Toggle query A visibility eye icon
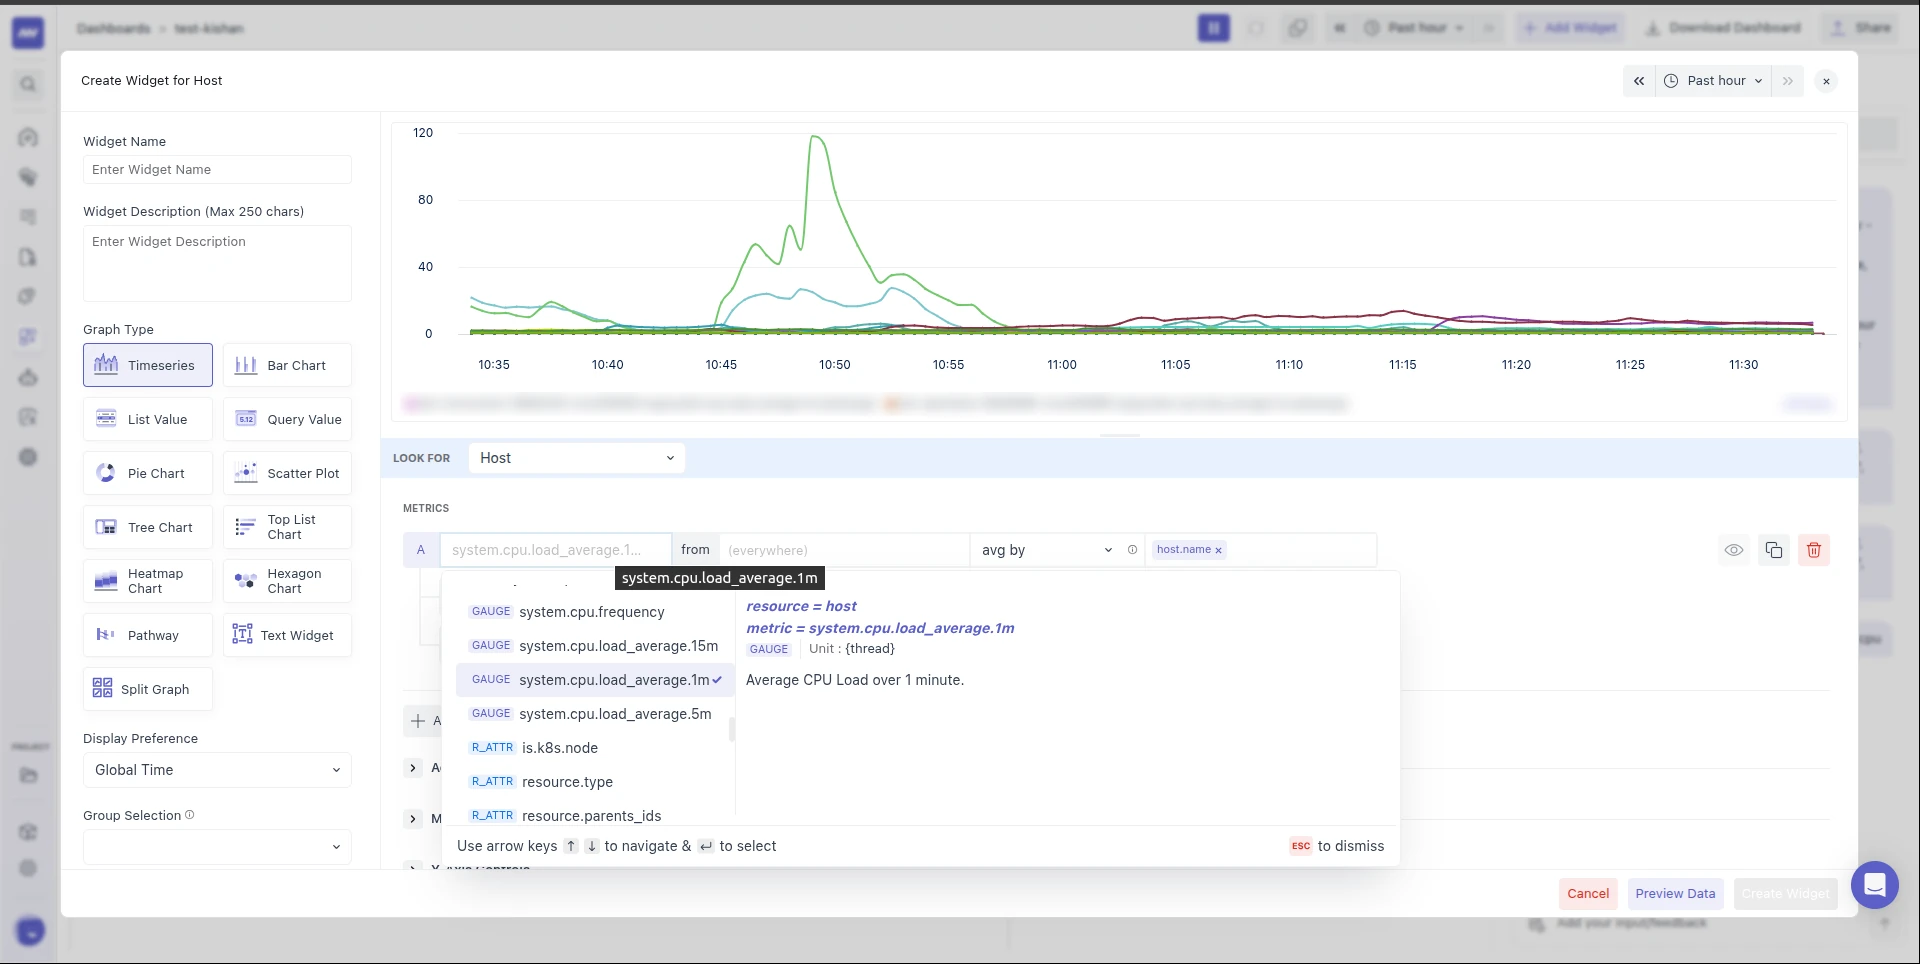 tap(1734, 550)
